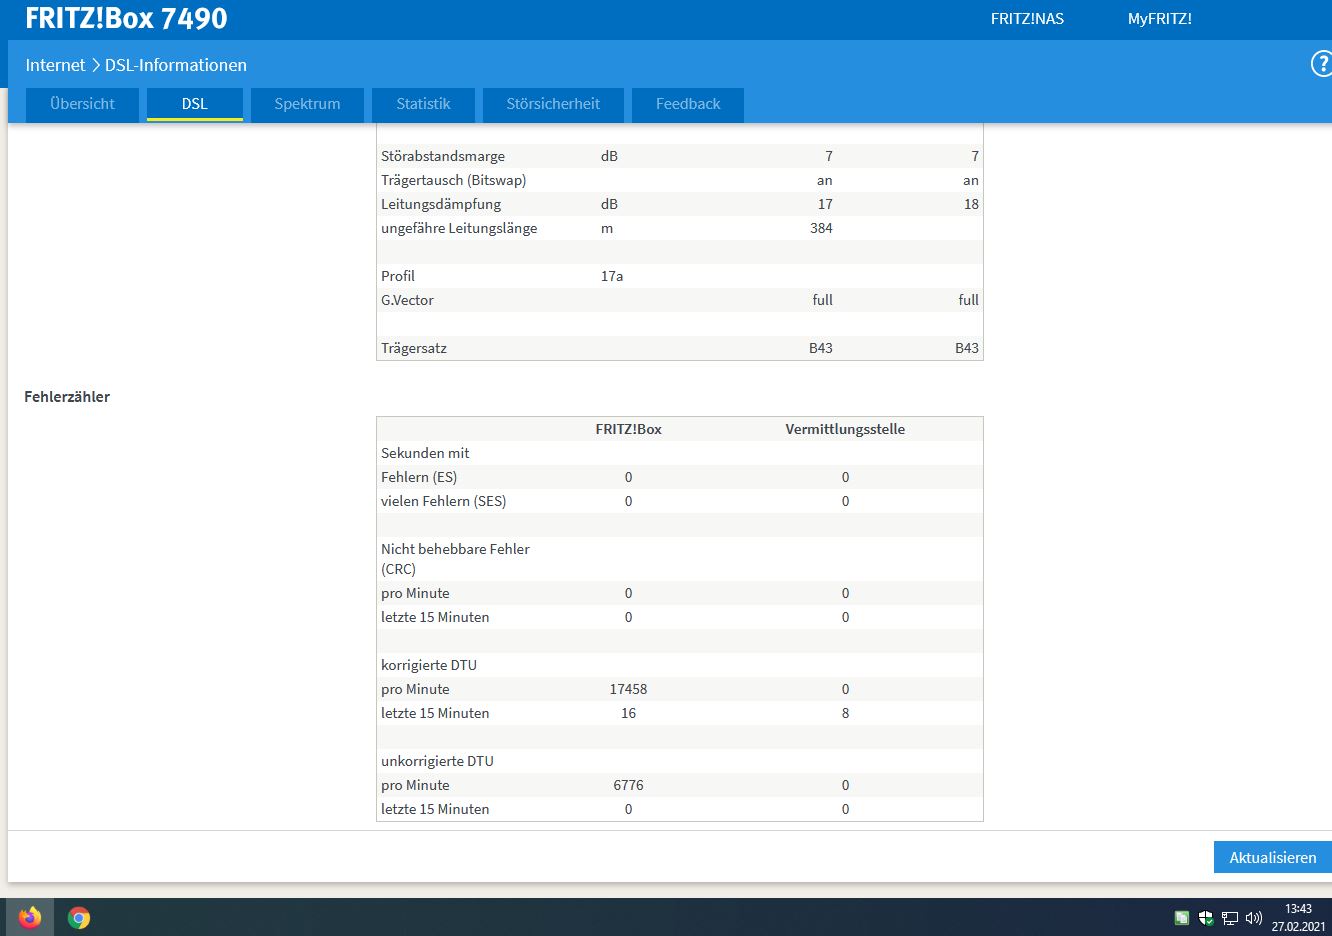Click the Störabstandsmarge row label
This screenshot has width=1332, height=936.
pyautogui.click(x=443, y=156)
